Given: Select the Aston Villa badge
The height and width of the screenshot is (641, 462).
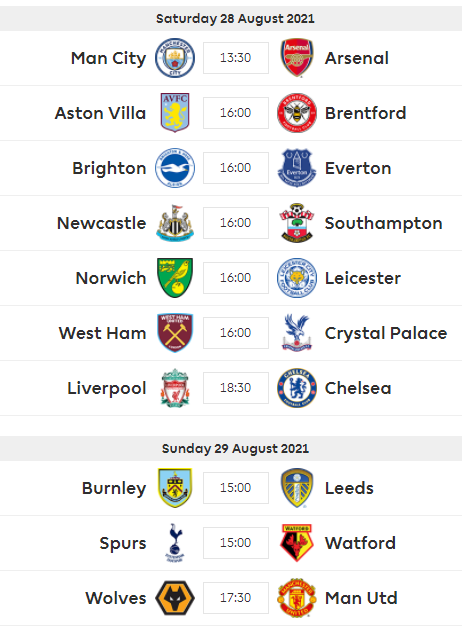Looking at the screenshot, I should coord(175,112).
